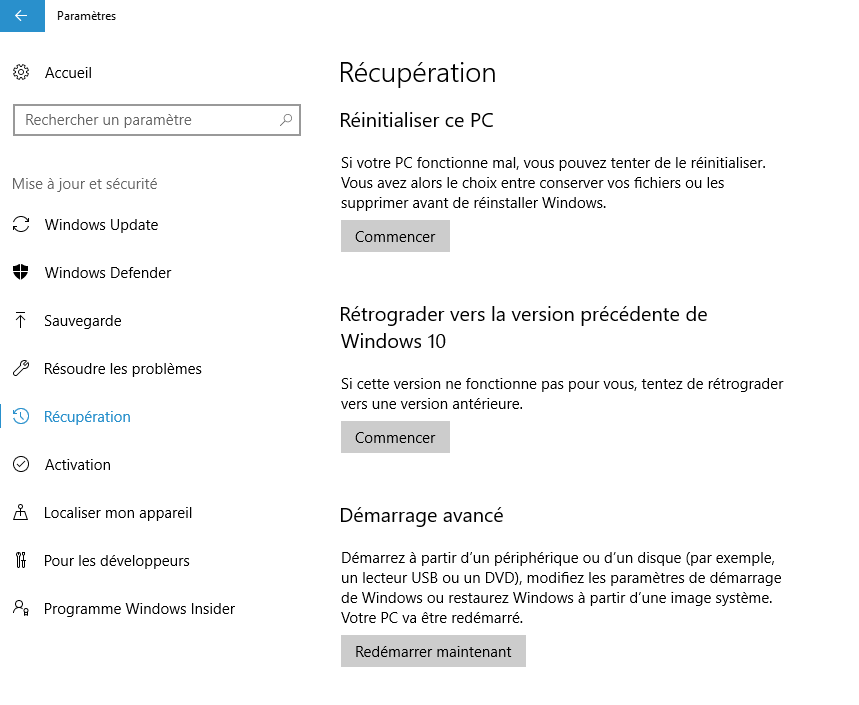The image size is (859, 705).
Task: Go to Activation settings
Action: (x=78, y=465)
